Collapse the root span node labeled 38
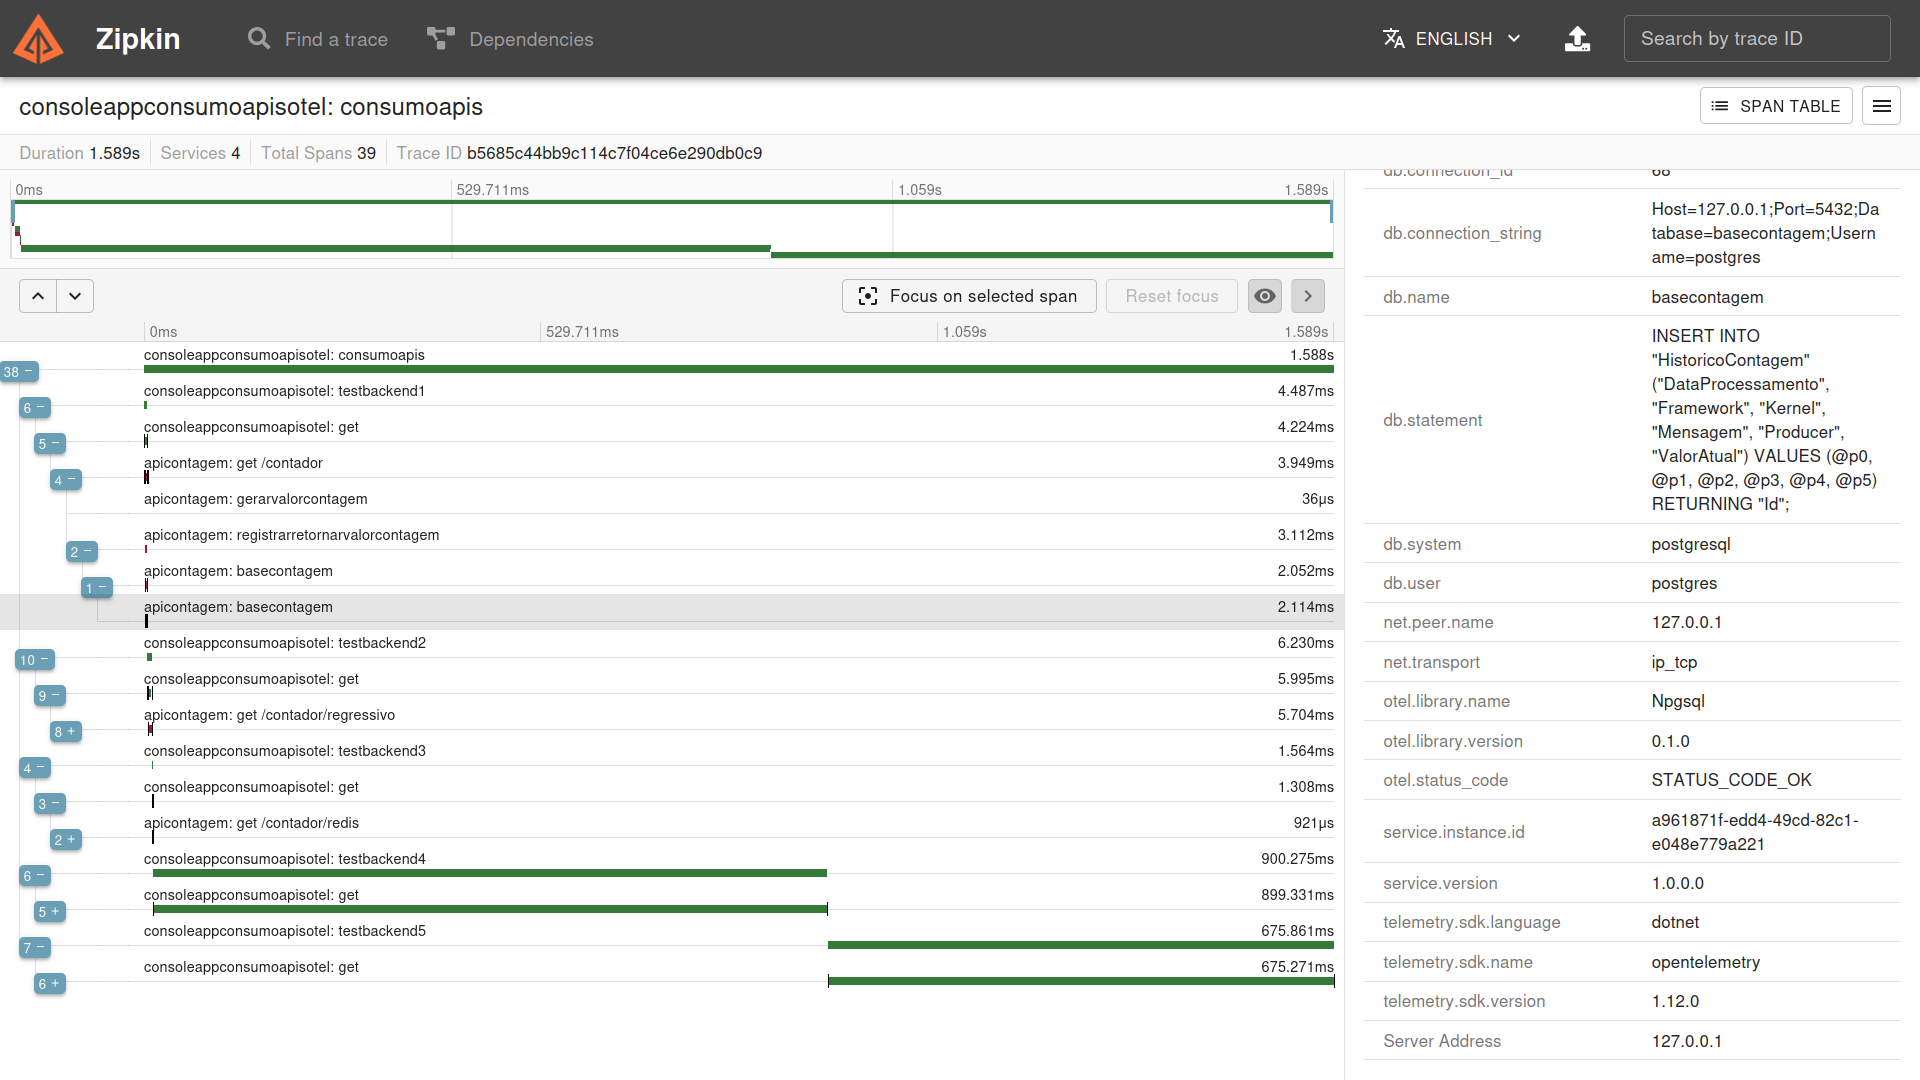 pyautogui.click(x=19, y=372)
